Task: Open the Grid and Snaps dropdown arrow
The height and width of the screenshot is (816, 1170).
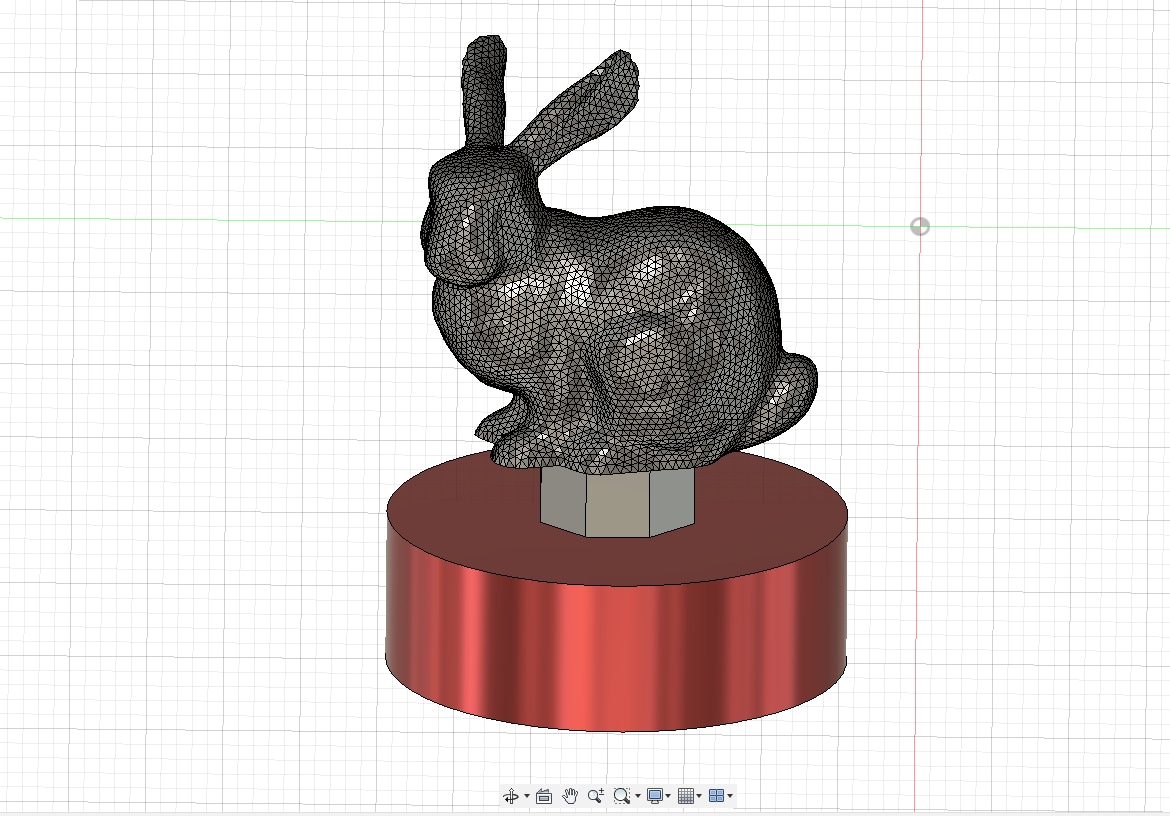Action: pyautogui.click(x=699, y=796)
